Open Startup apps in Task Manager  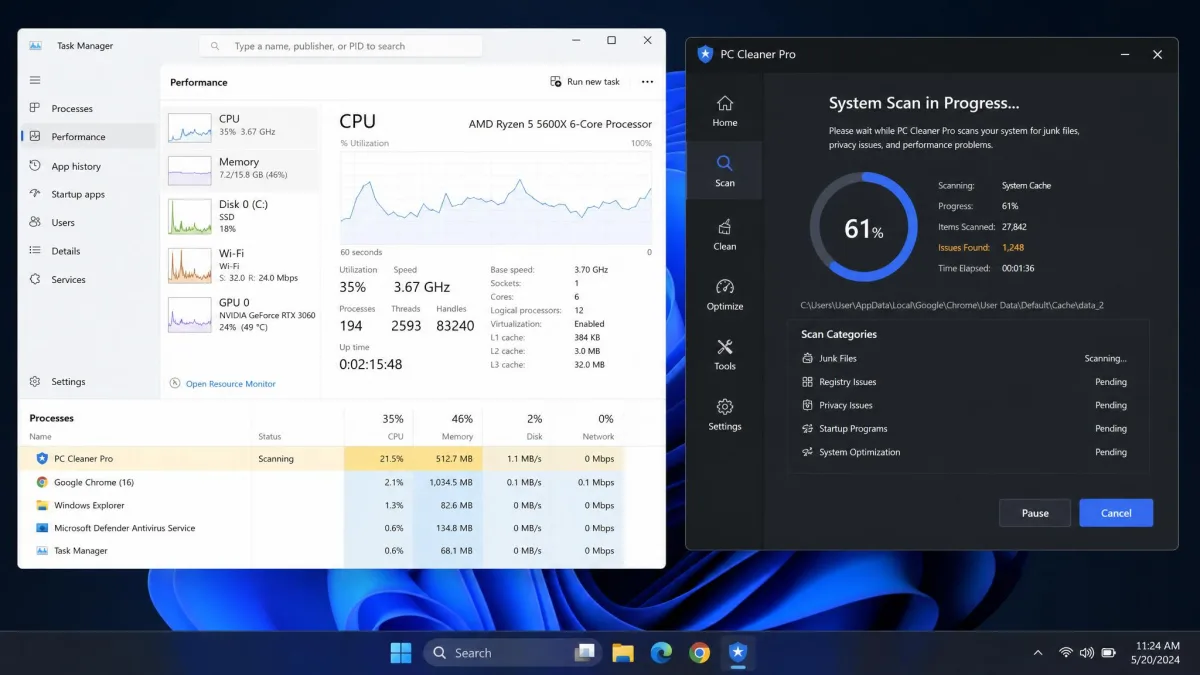89,194
